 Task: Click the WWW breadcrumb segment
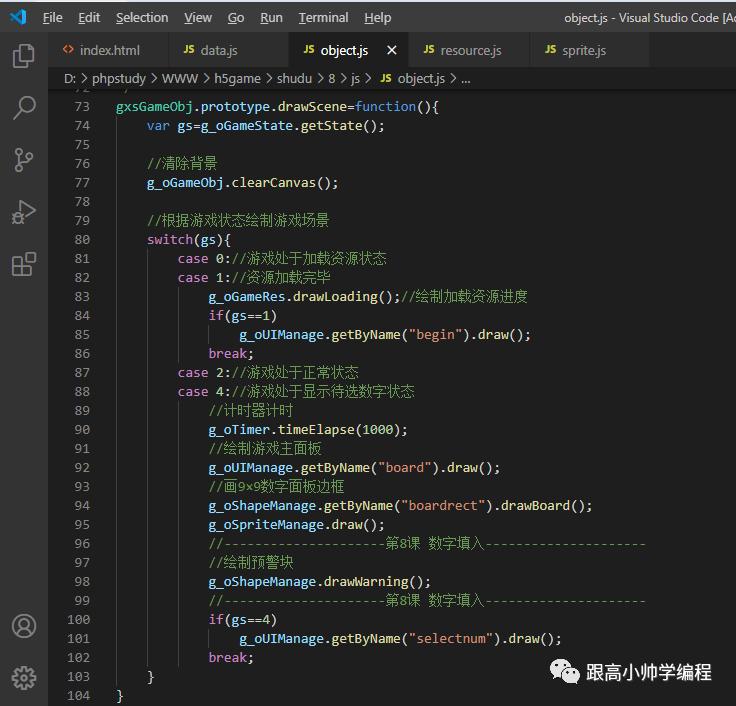click(180, 78)
